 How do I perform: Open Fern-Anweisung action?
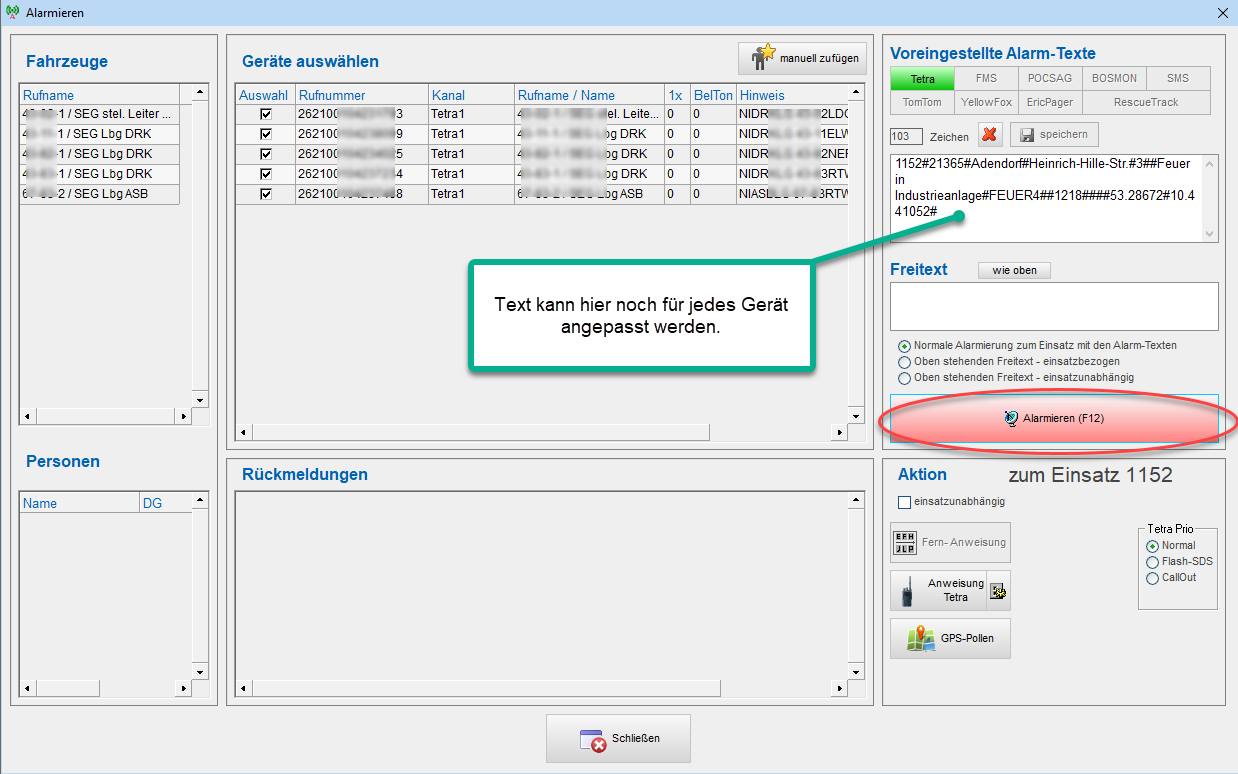tap(950, 542)
